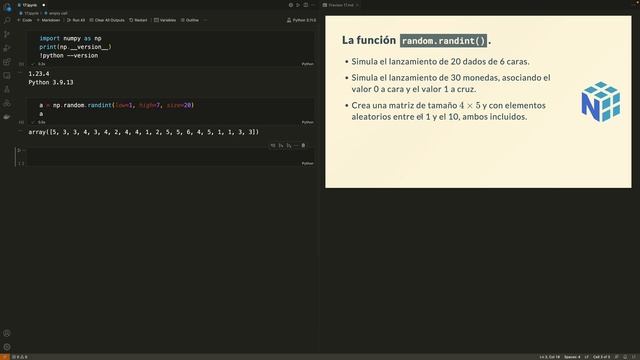The height and width of the screenshot is (360, 640).
Task: Click the run icon in editor title
Action: click(x=298, y=5)
